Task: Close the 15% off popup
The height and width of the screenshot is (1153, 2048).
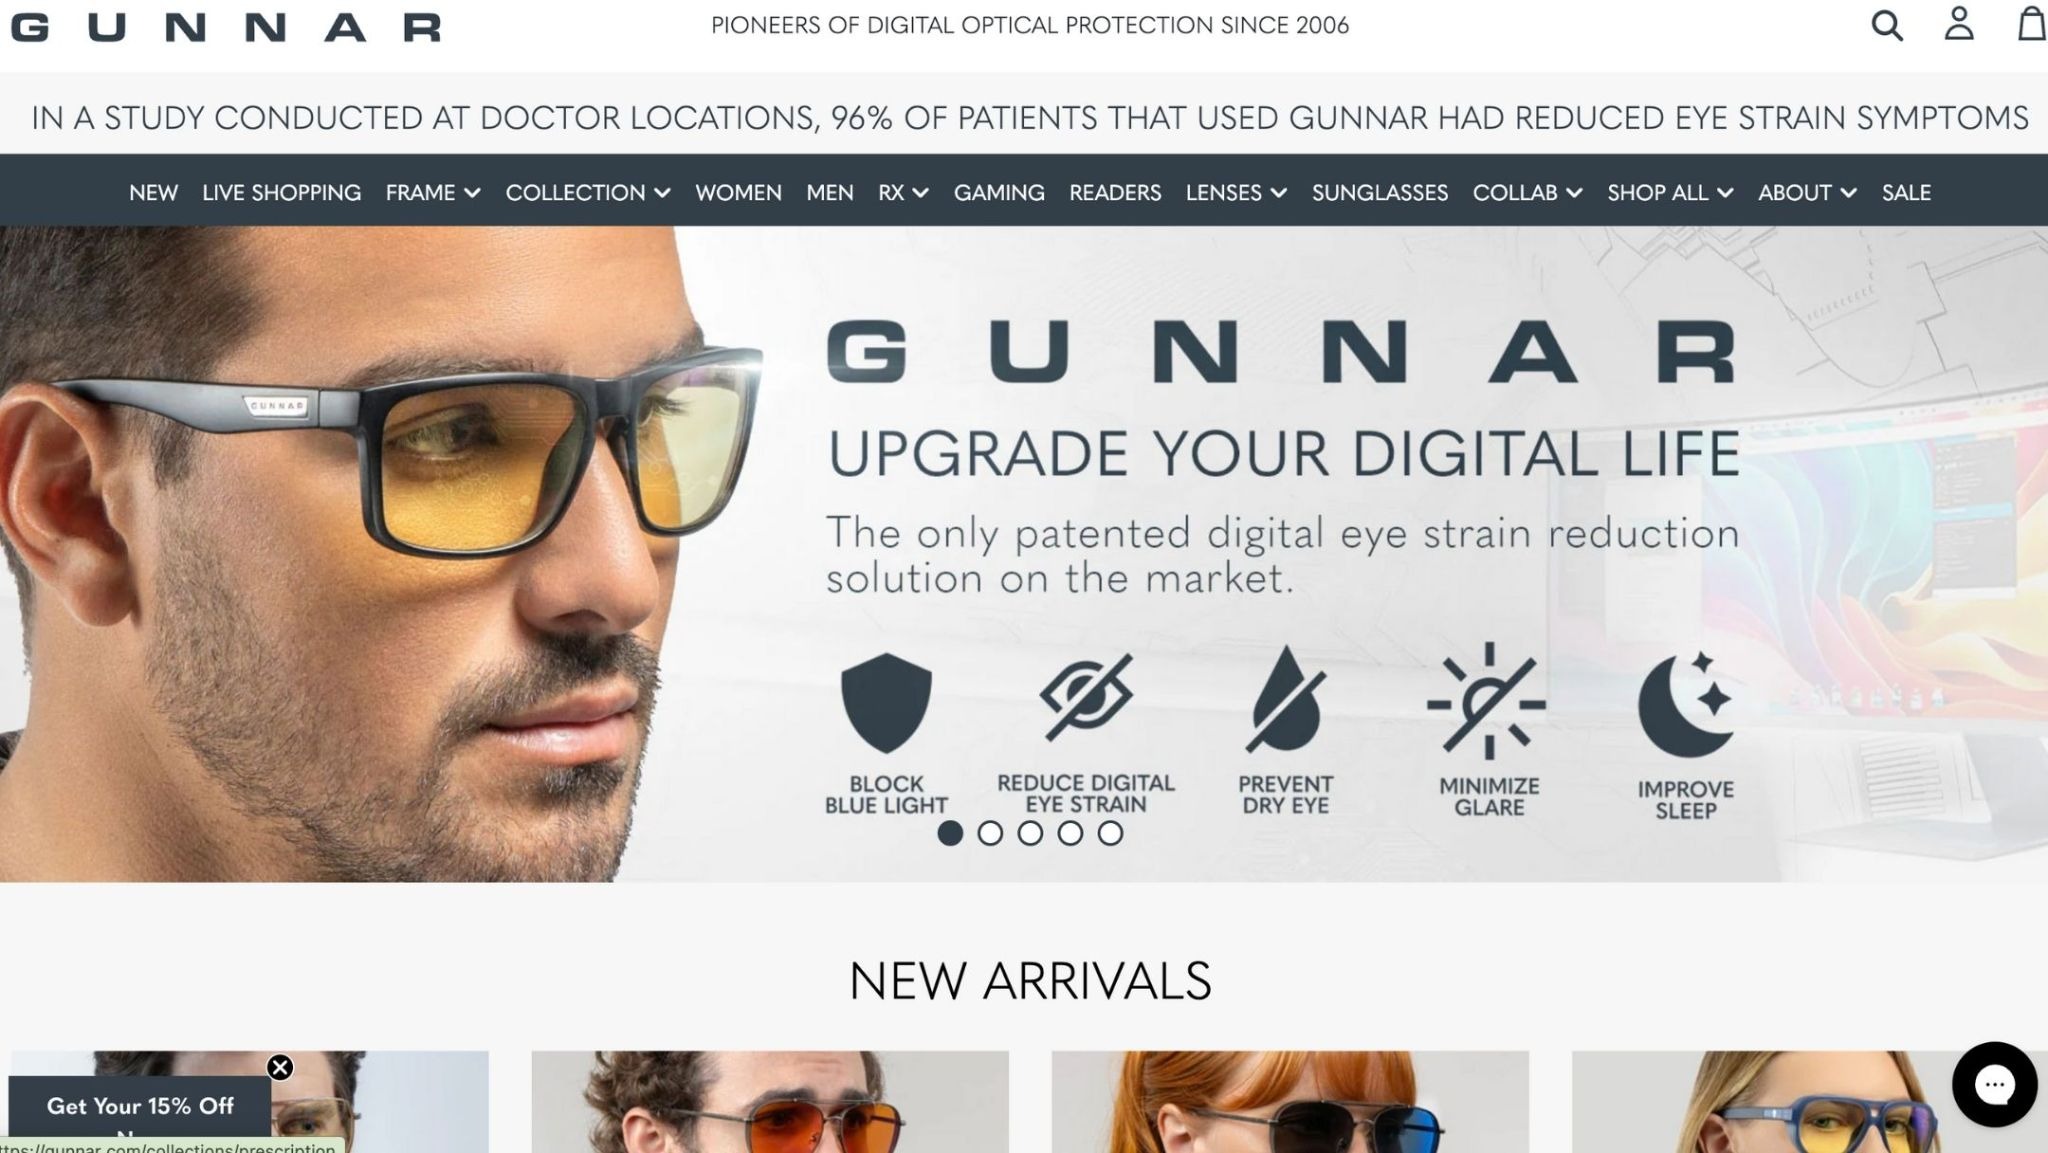Action: tap(280, 1067)
